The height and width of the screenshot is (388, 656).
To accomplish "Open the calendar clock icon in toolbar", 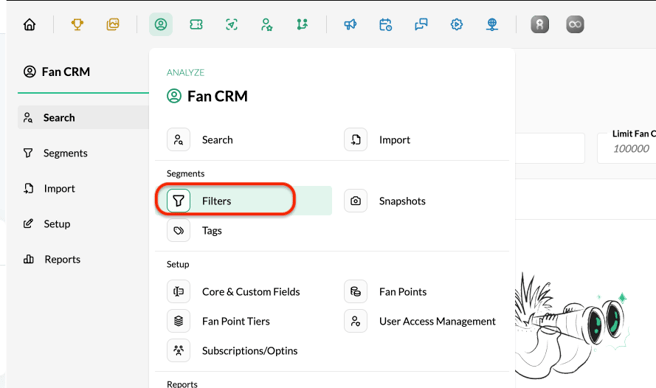I will 385,24.
